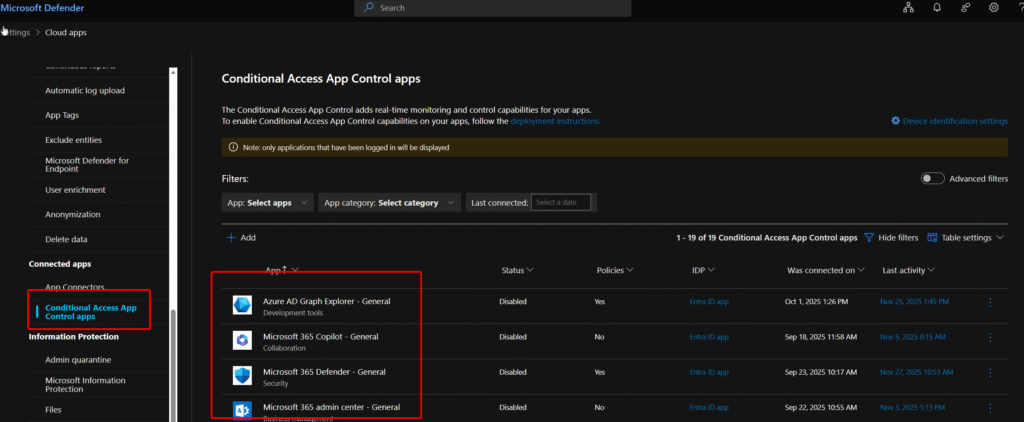Open more options for Microsoft 365 Copilot row

(x=991, y=337)
